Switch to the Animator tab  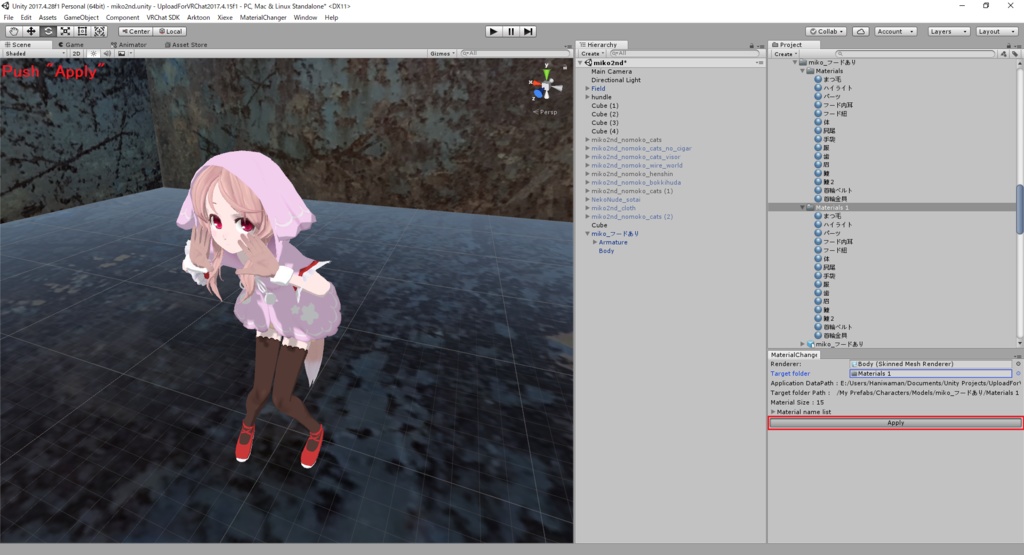(129, 45)
